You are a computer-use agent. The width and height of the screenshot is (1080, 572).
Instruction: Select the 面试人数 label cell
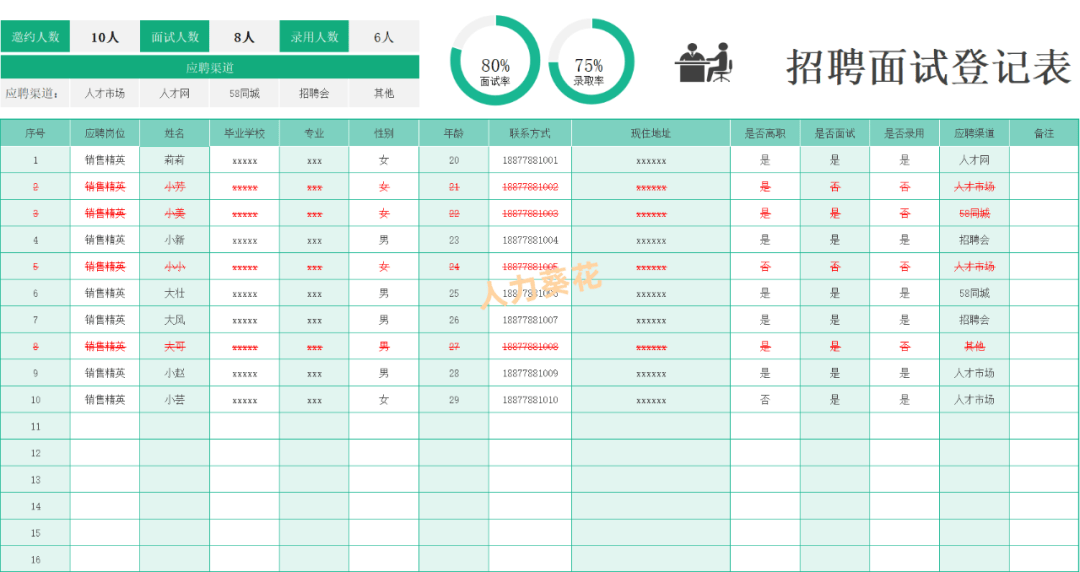pos(175,37)
